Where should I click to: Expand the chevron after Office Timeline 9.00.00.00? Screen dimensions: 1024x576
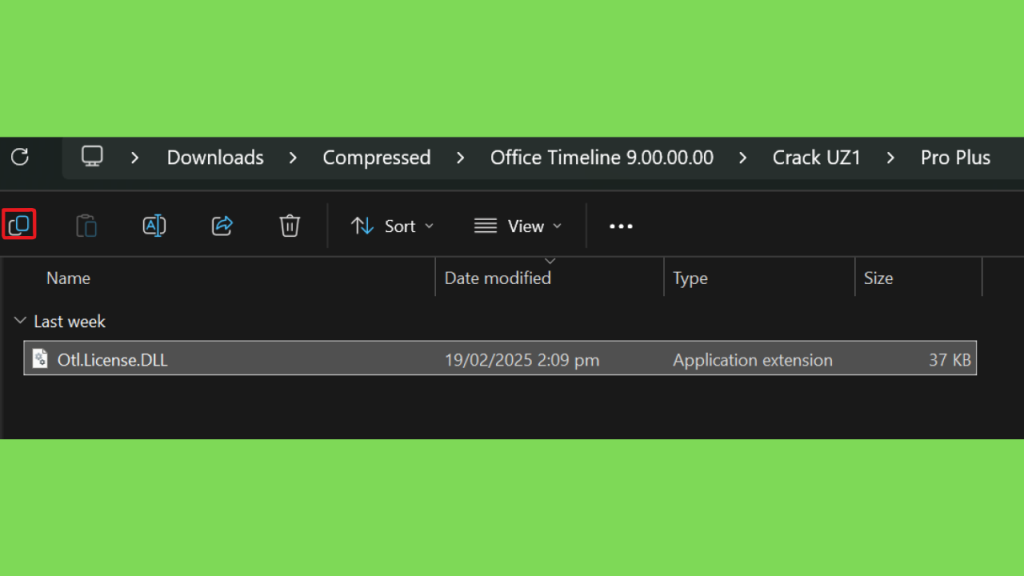tap(743, 157)
